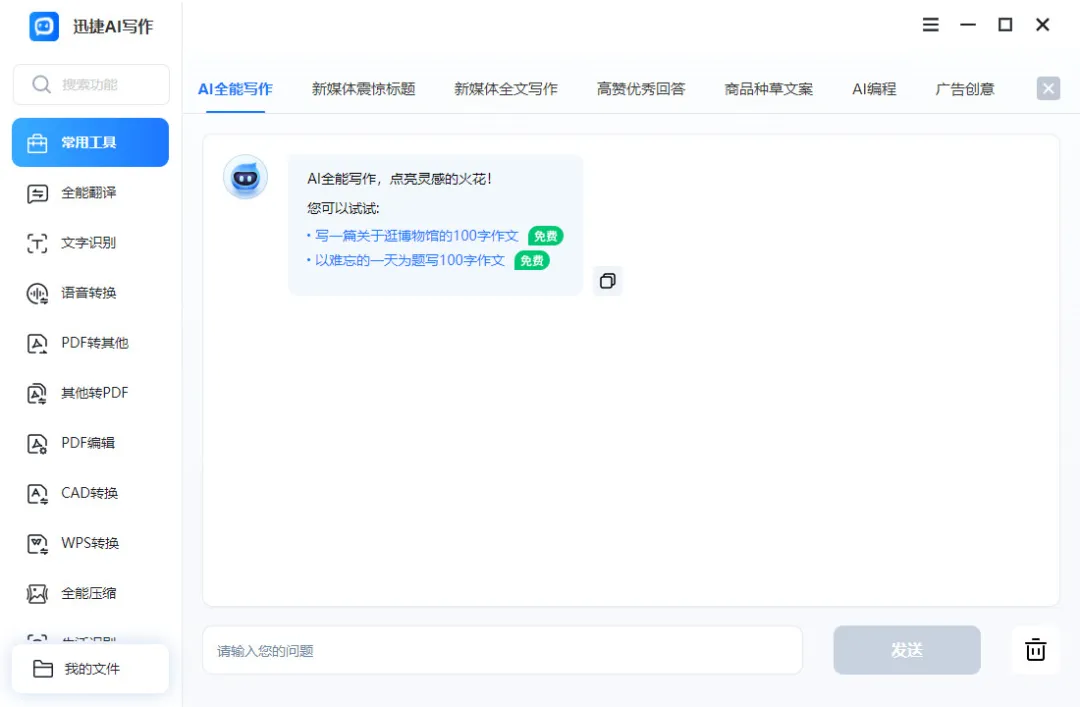Open 我的文件 to view files
The height and width of the screenshot is (707, 1080).
click(88, 668)
